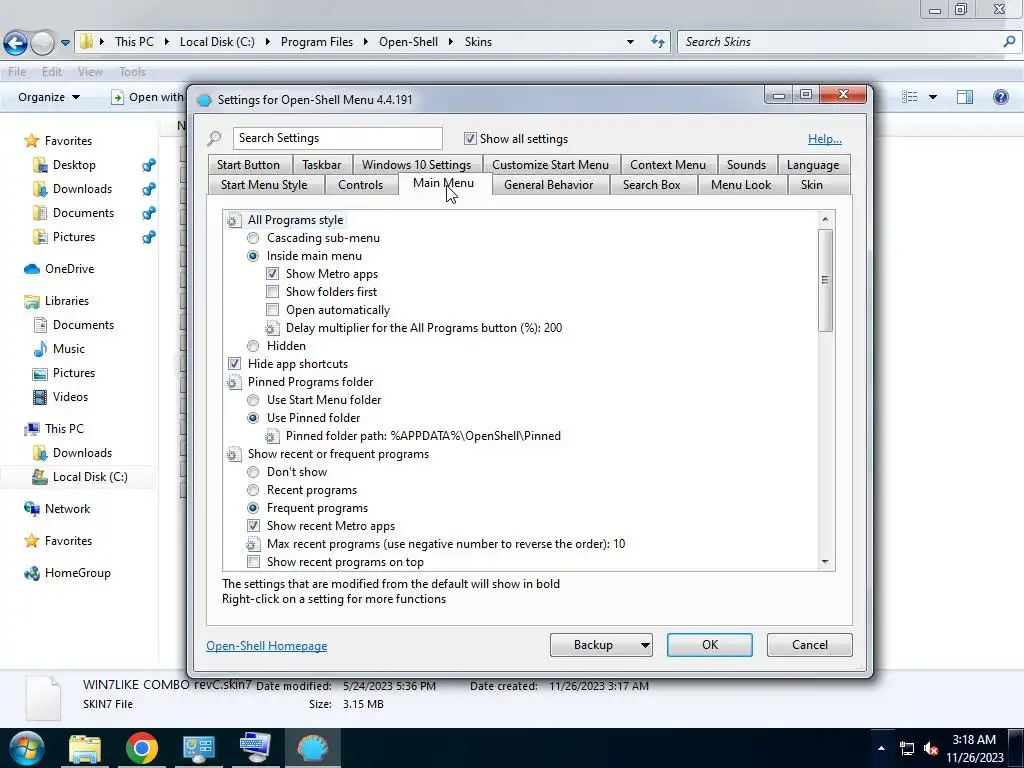
Task: Open the Open-Shell shell icon on taskbar
Action: (x=312, y=748)
